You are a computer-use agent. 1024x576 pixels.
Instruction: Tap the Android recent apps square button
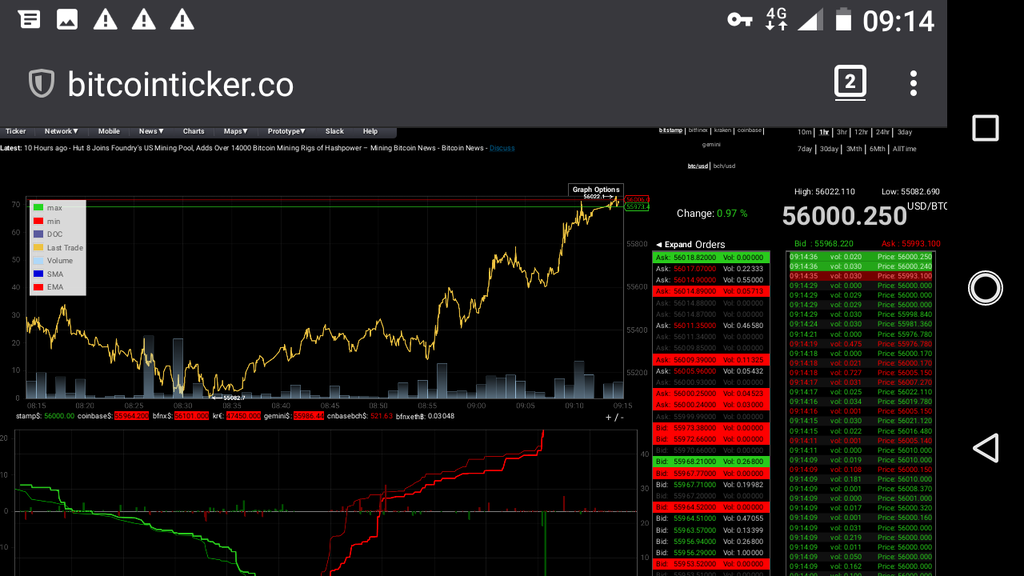[985, 128]
